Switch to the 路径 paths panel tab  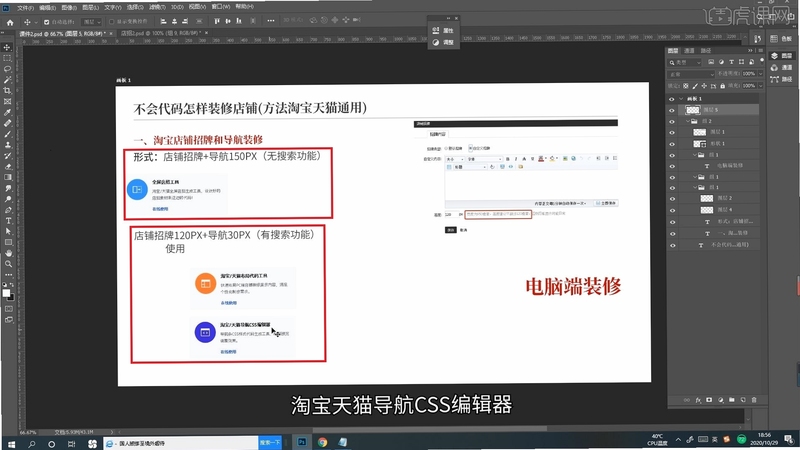point(706,51)
